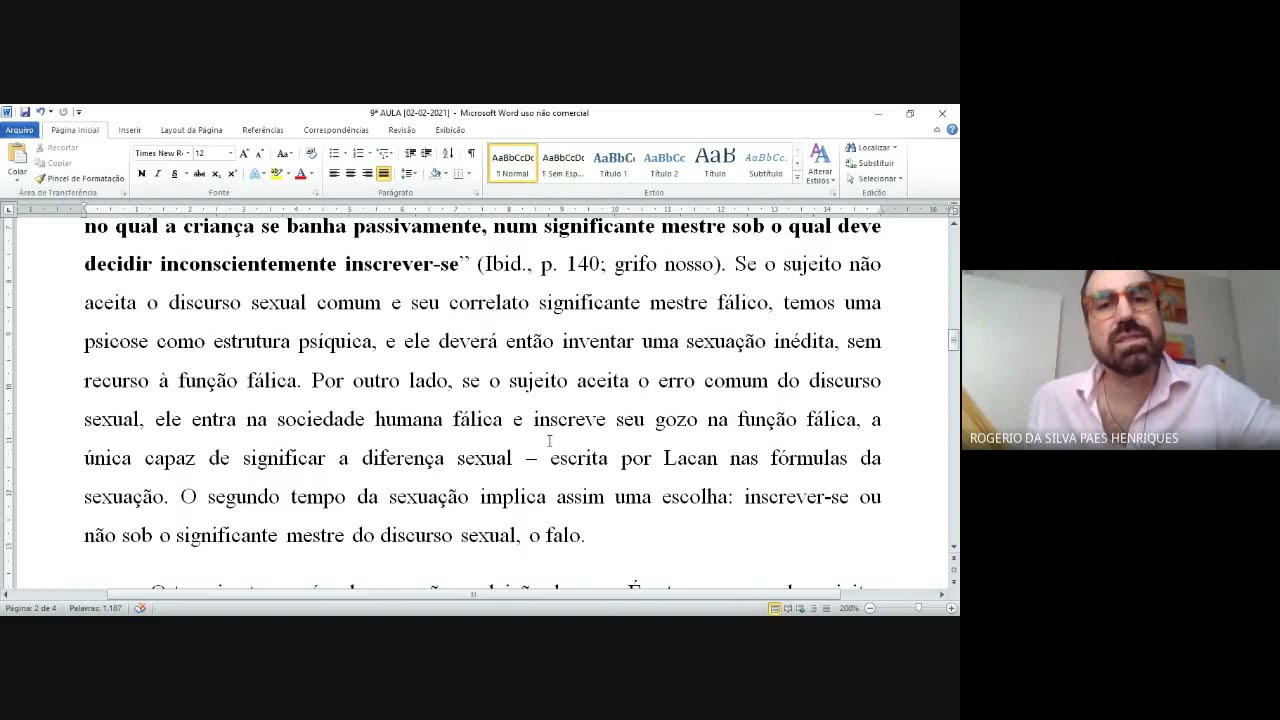Click the sort A-Z icon
Viewport: 1280px width, 720px height.
coord(447,153)
